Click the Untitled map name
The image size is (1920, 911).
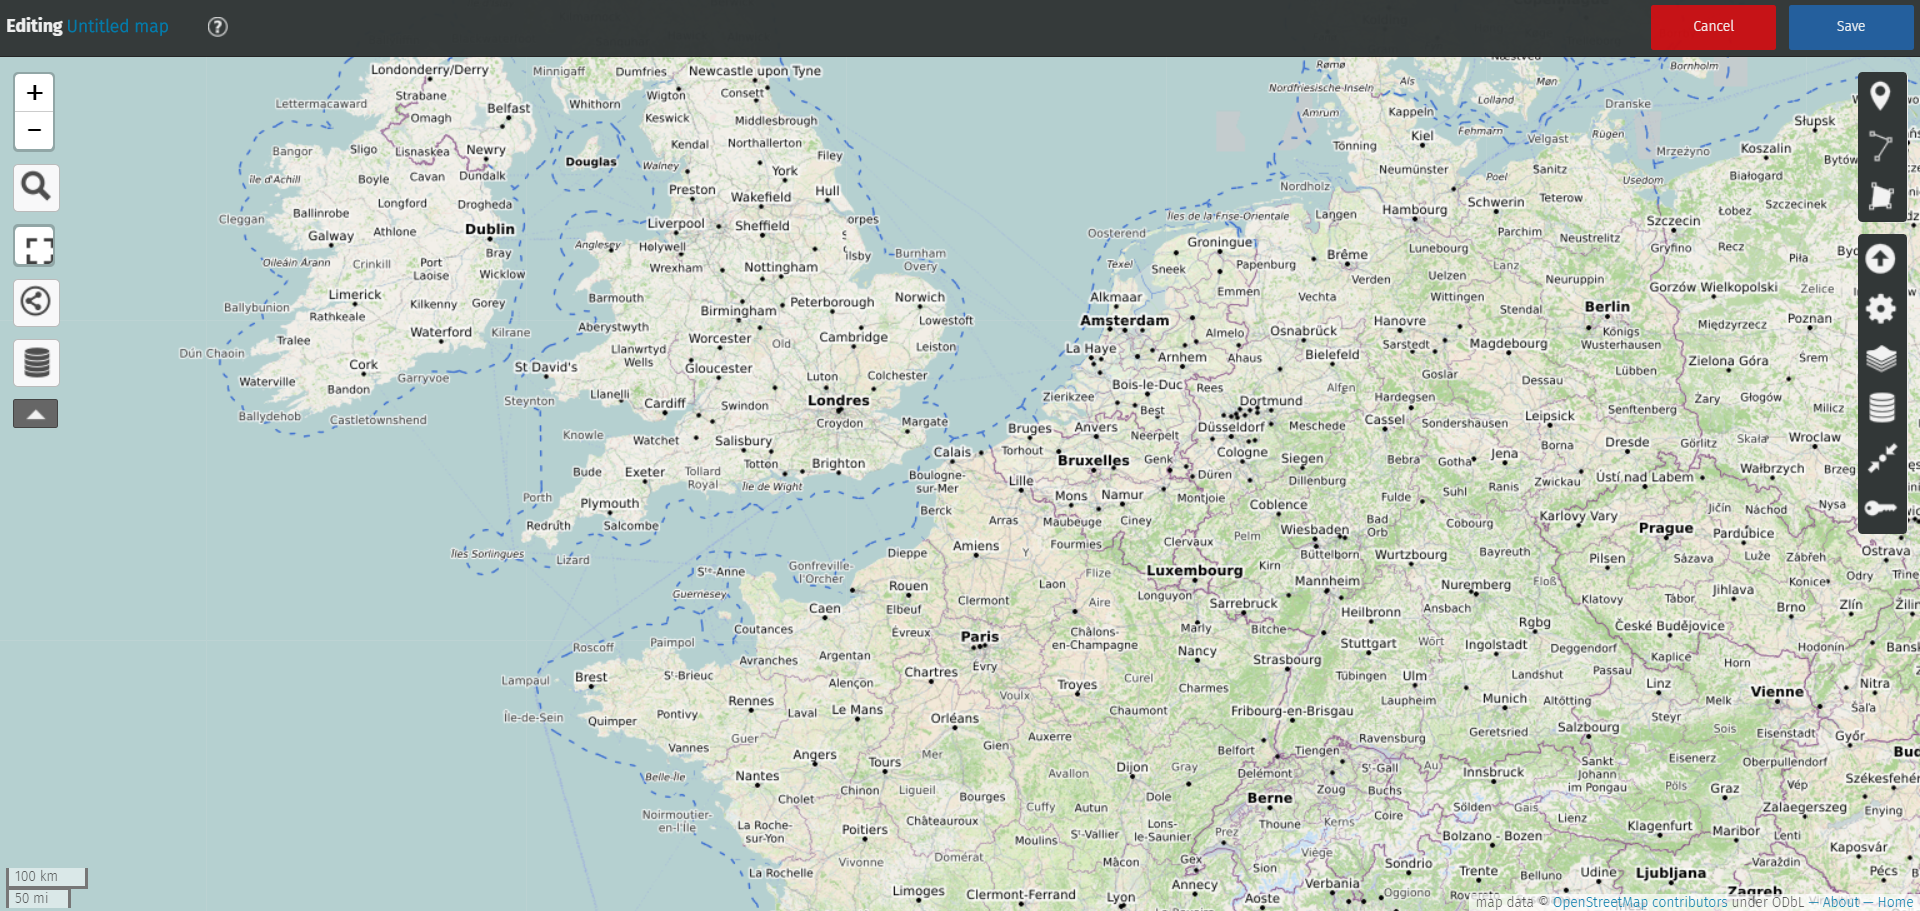(x=117, y=26)
